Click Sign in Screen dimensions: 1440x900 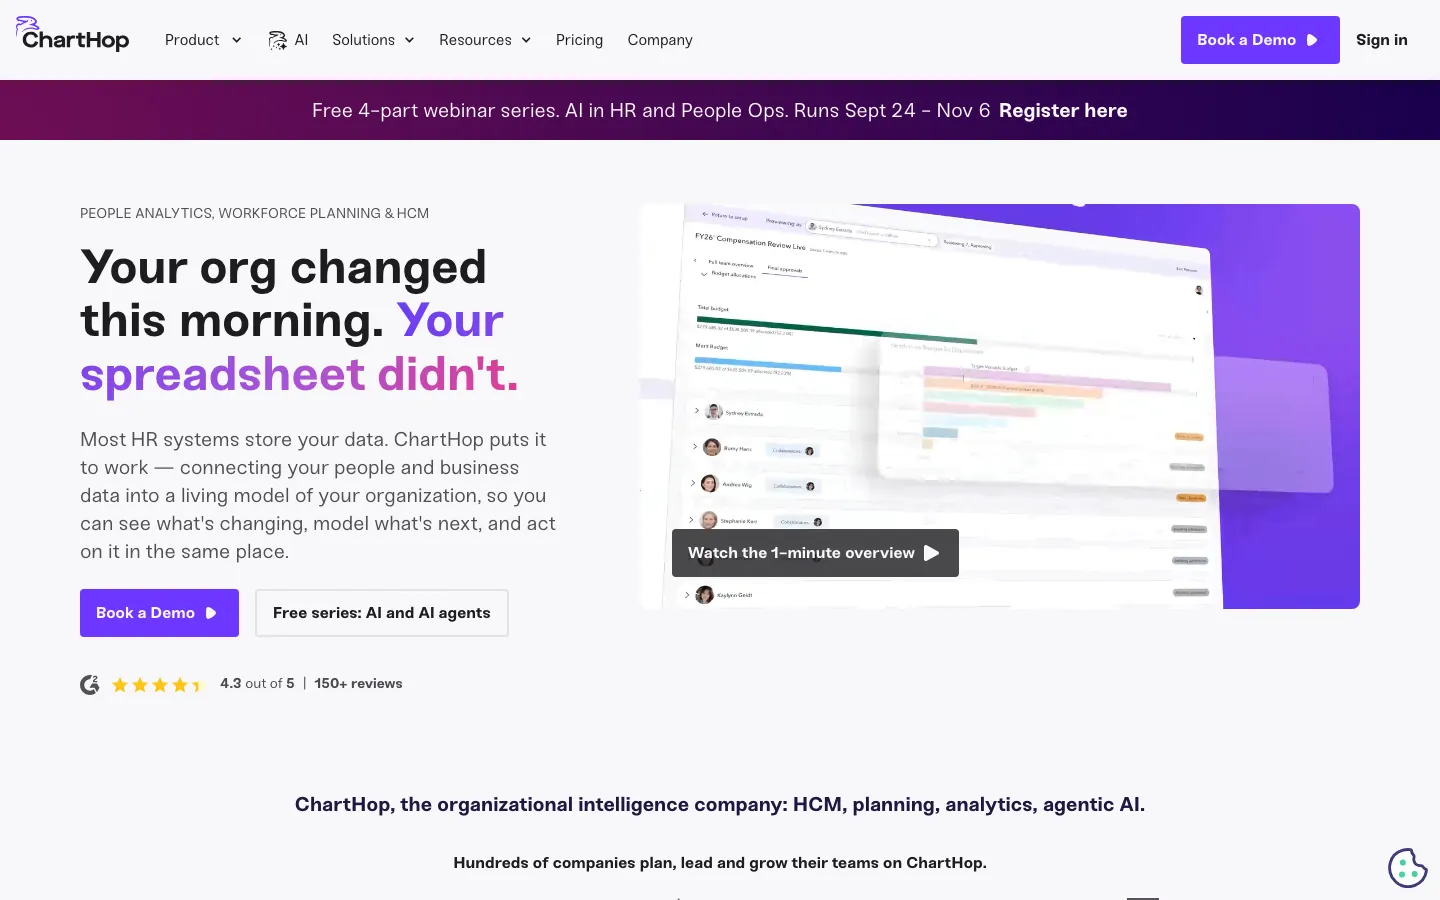point(1382,40)
